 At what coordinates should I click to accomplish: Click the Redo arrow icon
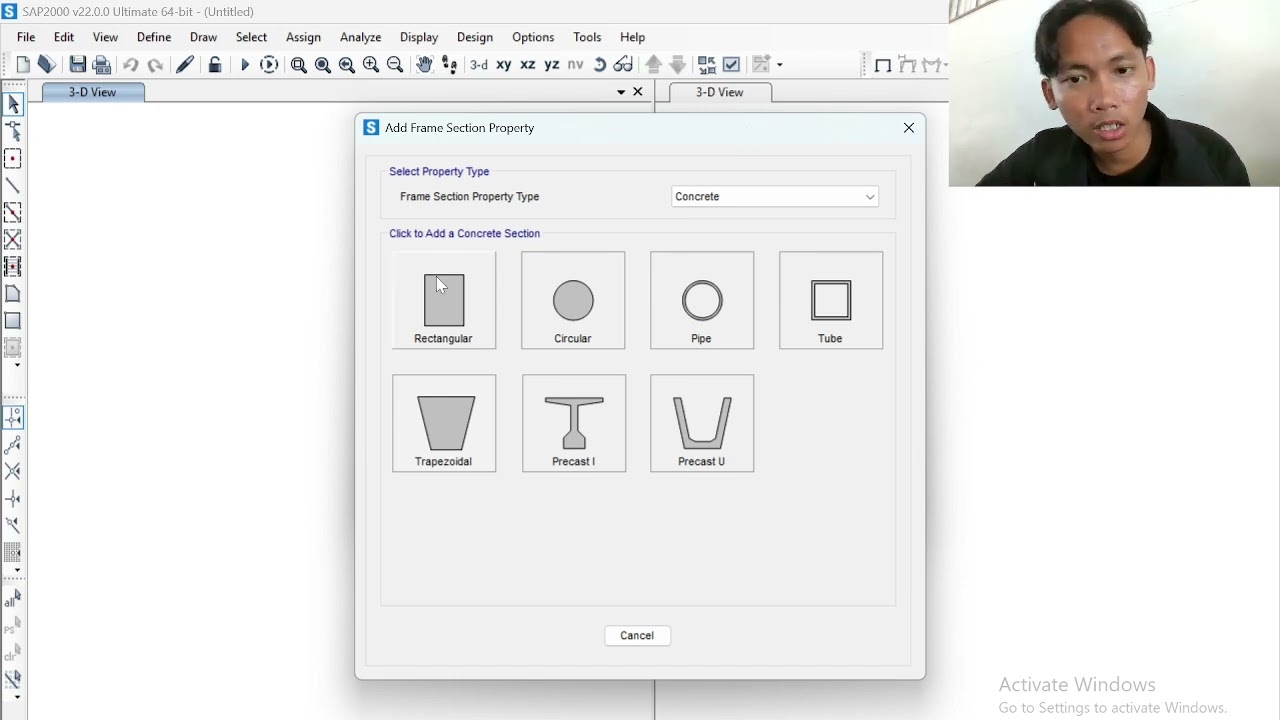click(155, 65)
